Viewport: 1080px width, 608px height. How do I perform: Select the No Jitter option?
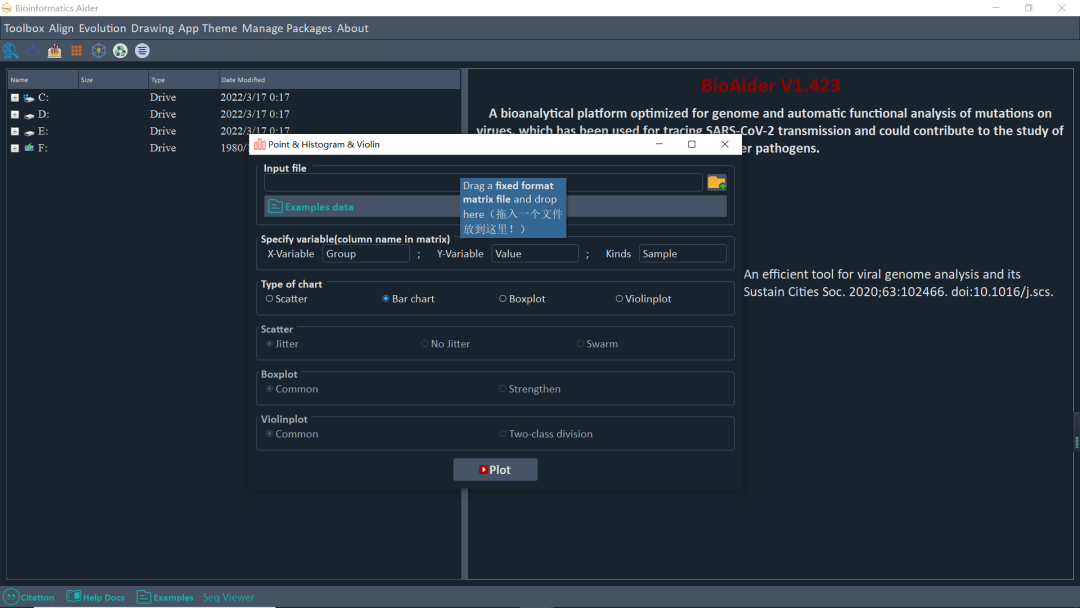coord(446,344)
